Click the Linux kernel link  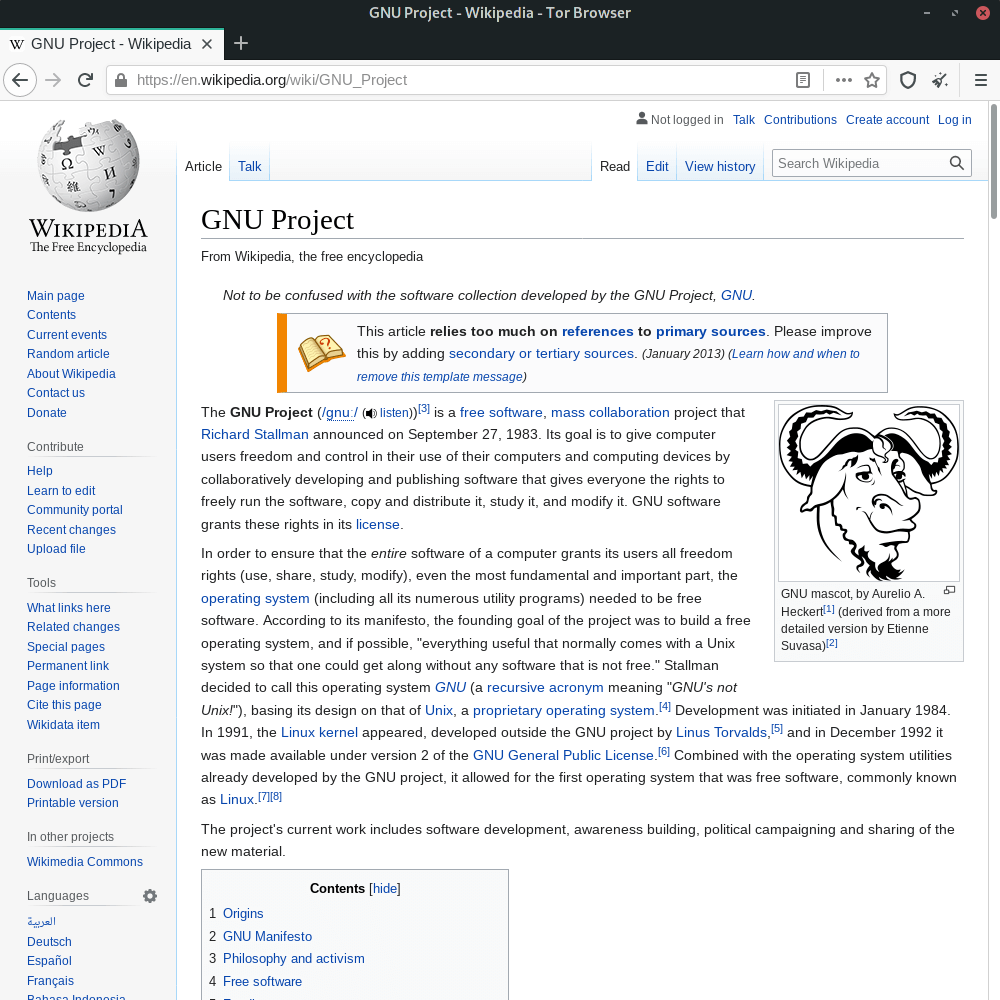(319, 733)
